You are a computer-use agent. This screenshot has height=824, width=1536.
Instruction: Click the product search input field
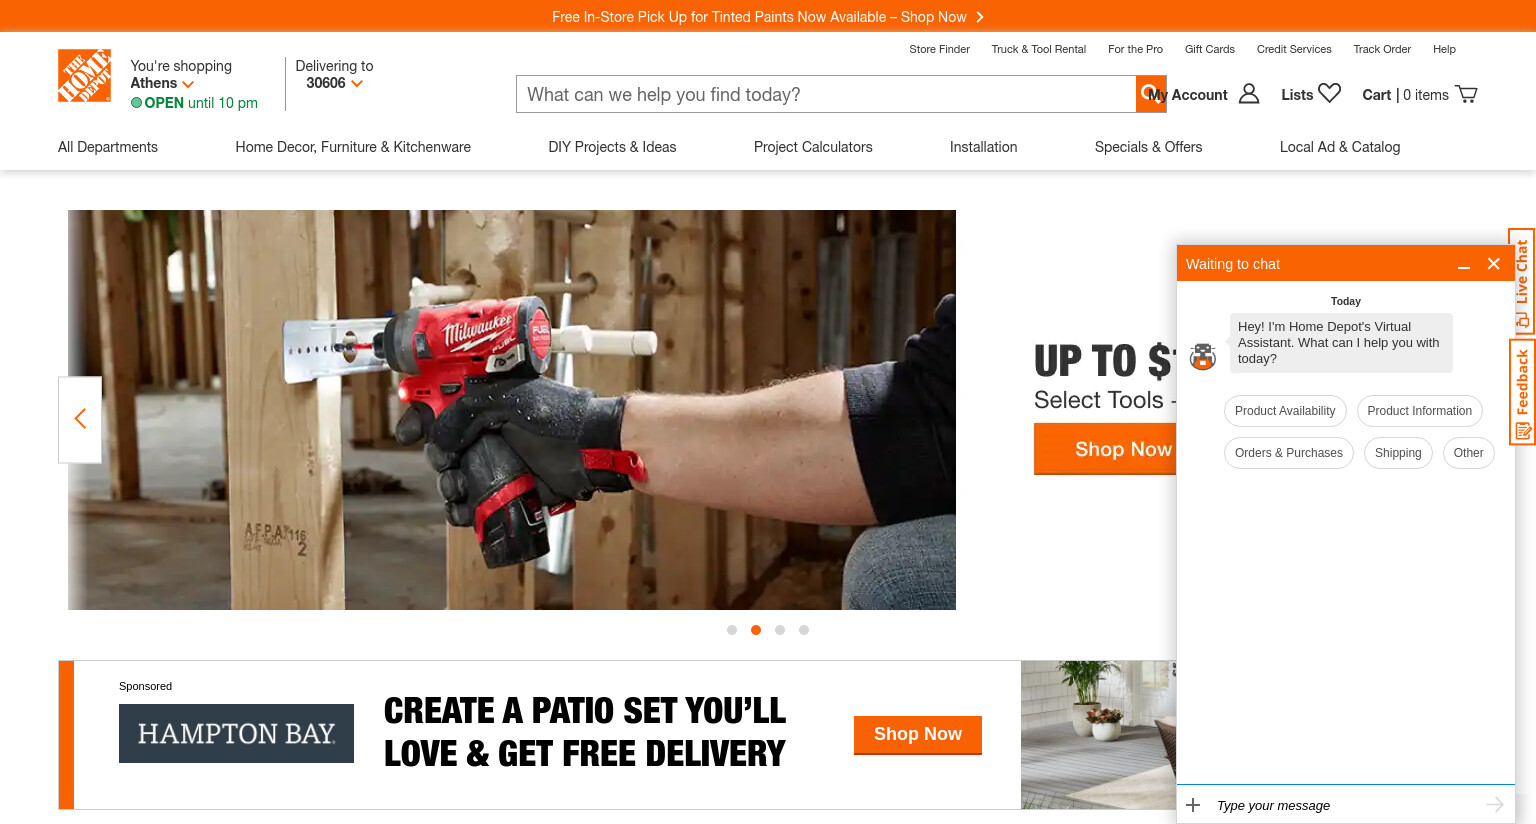[826, 94]
